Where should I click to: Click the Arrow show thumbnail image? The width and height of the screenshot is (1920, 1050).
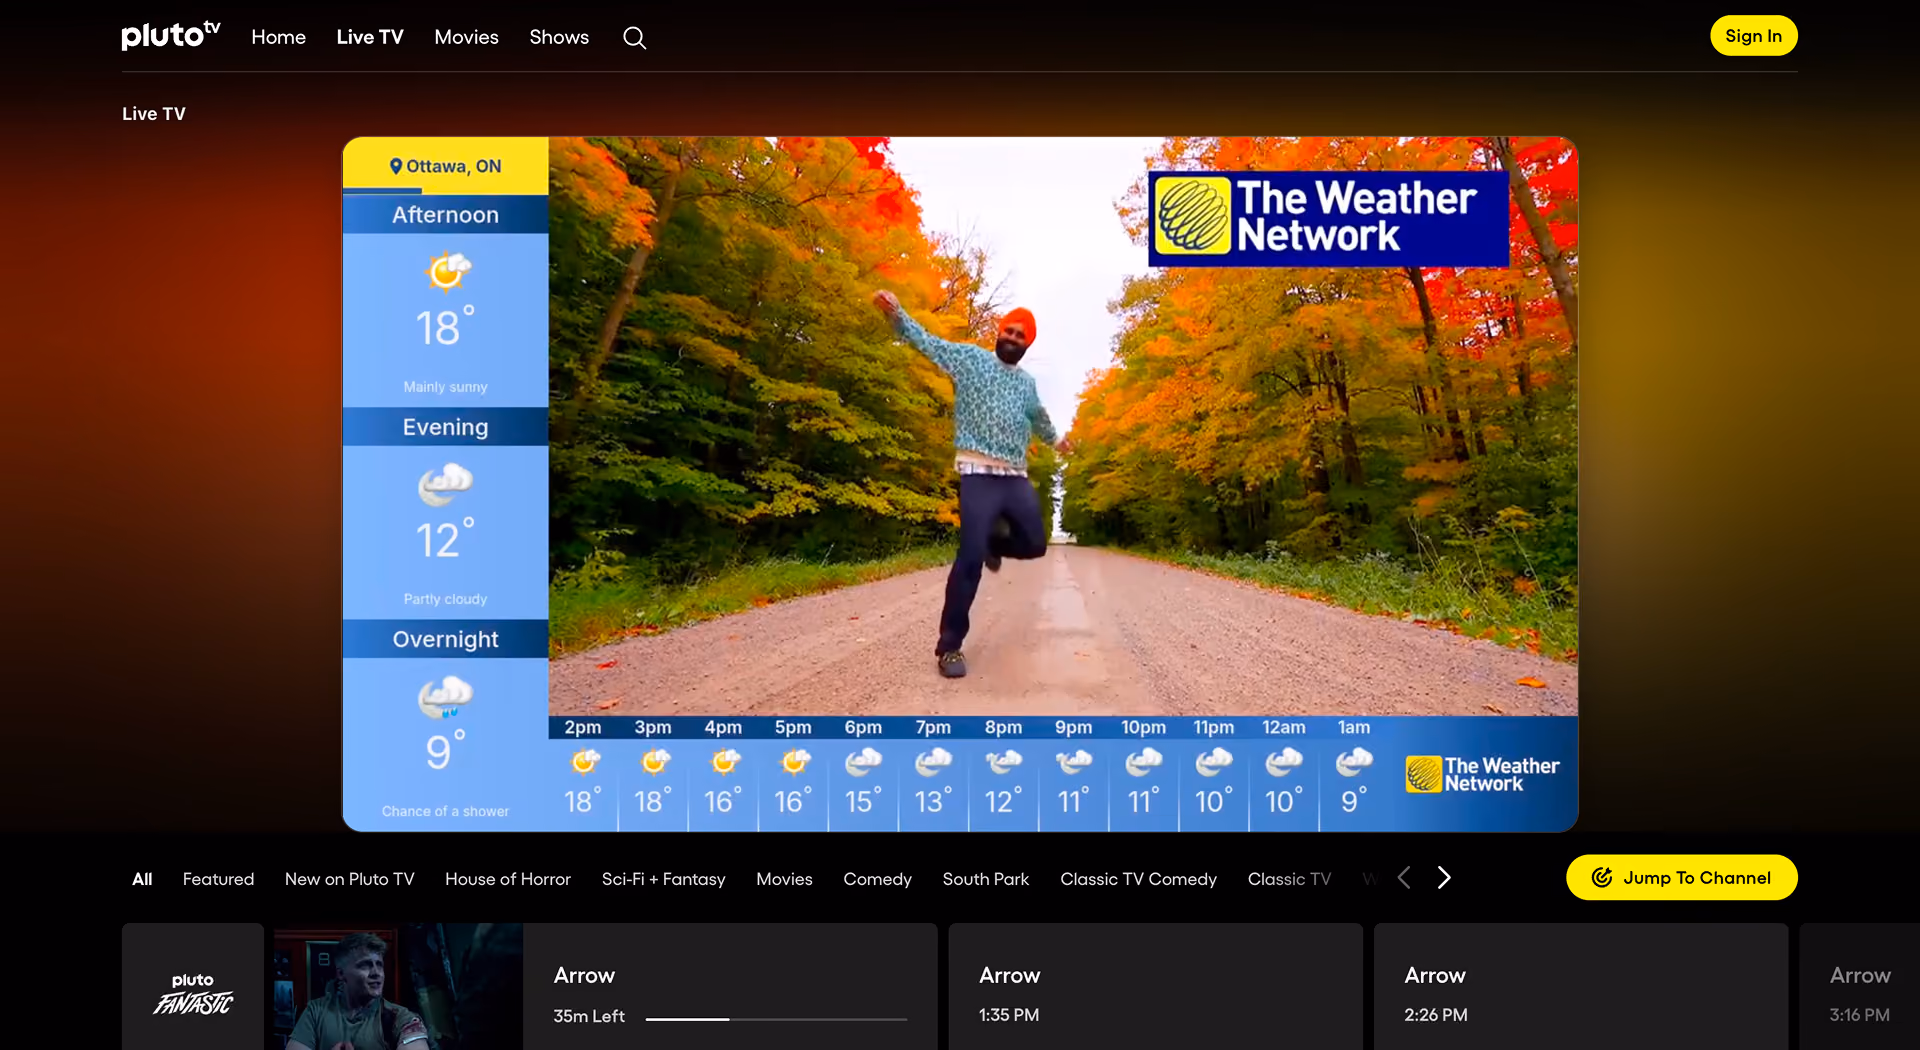(x=398, y=987)
